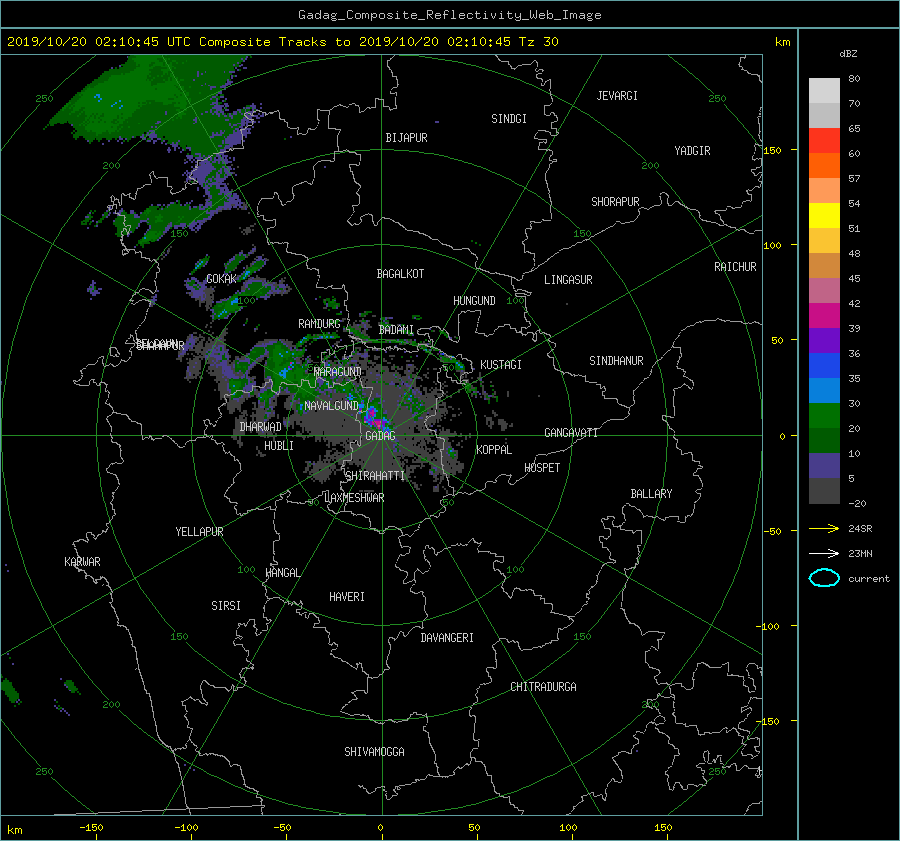This screenshot has height=841, width=900.
Task: Click the YELLAPUR city label
Action: [x=199, y=532]
